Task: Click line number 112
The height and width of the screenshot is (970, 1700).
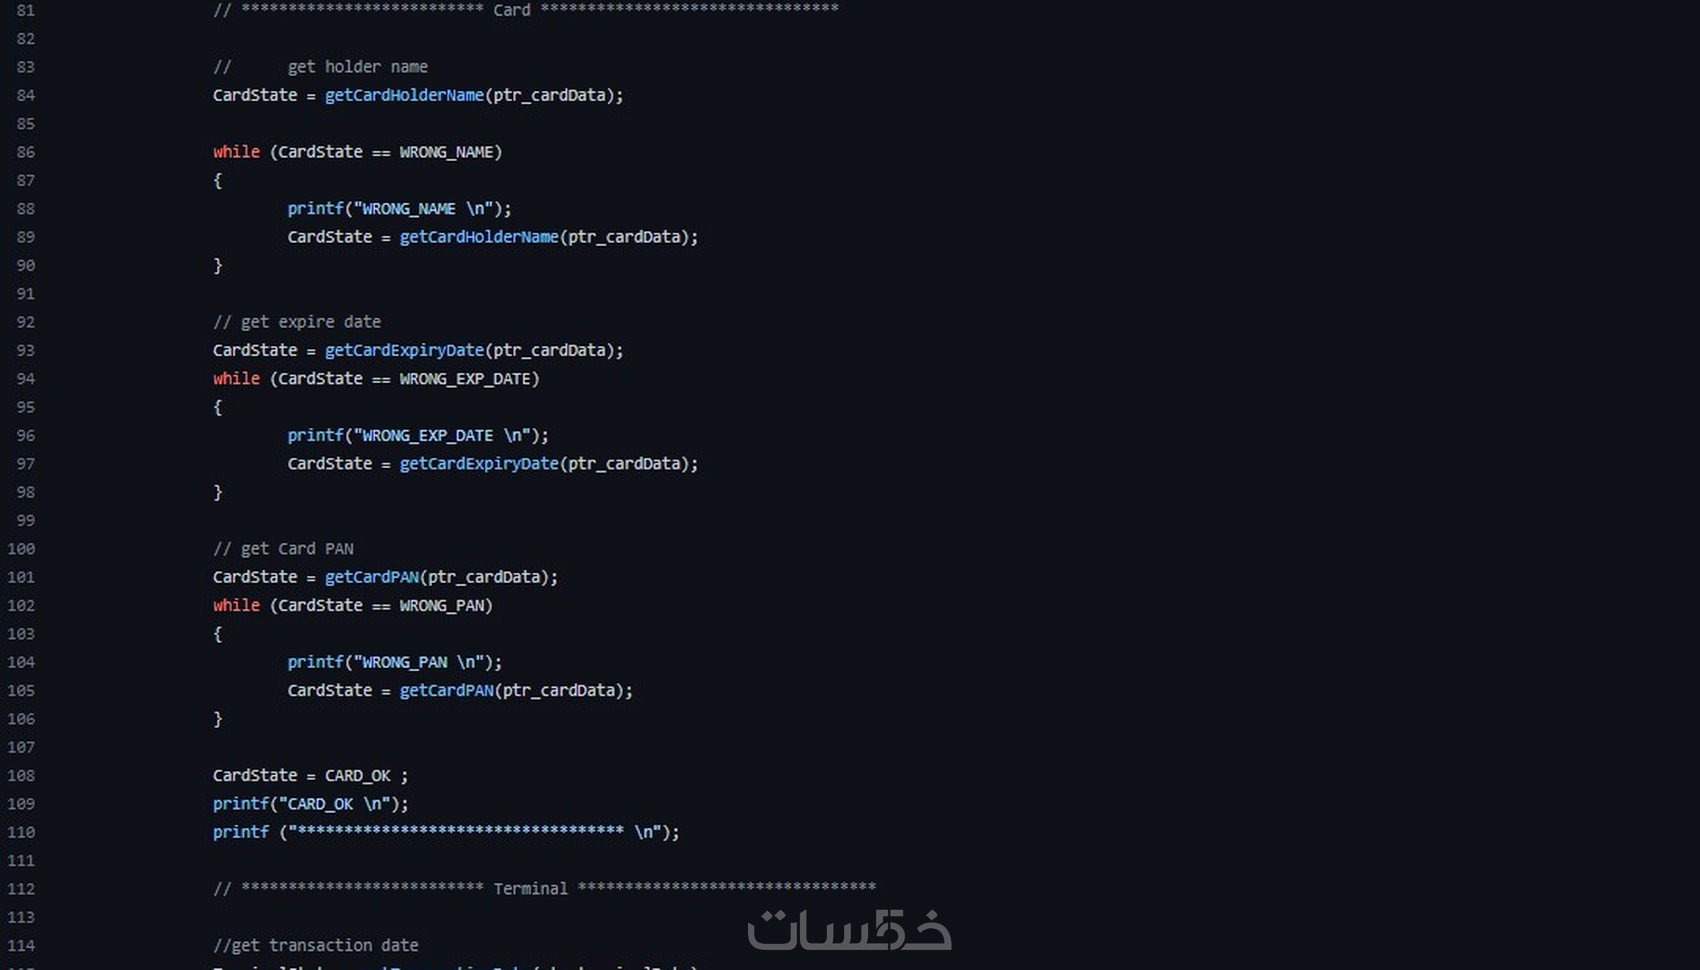Action: click(x=21, y=889)
